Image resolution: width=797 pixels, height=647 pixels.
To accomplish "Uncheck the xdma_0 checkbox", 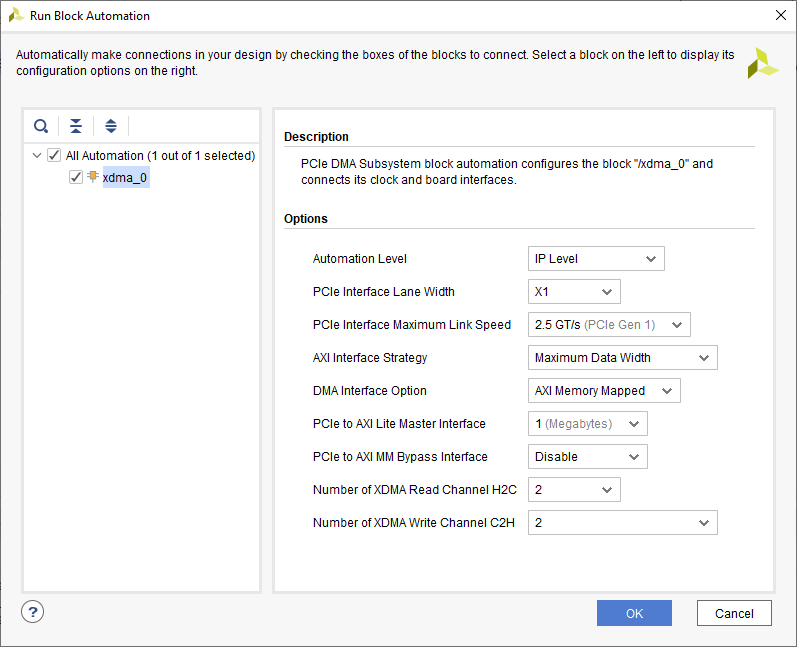I will [76, 177].
